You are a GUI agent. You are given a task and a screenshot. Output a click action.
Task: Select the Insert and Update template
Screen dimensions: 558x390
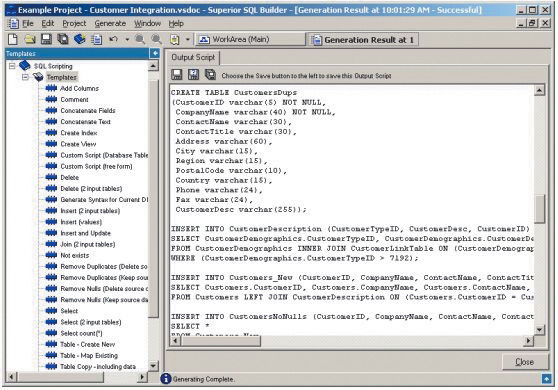point(85,233)
